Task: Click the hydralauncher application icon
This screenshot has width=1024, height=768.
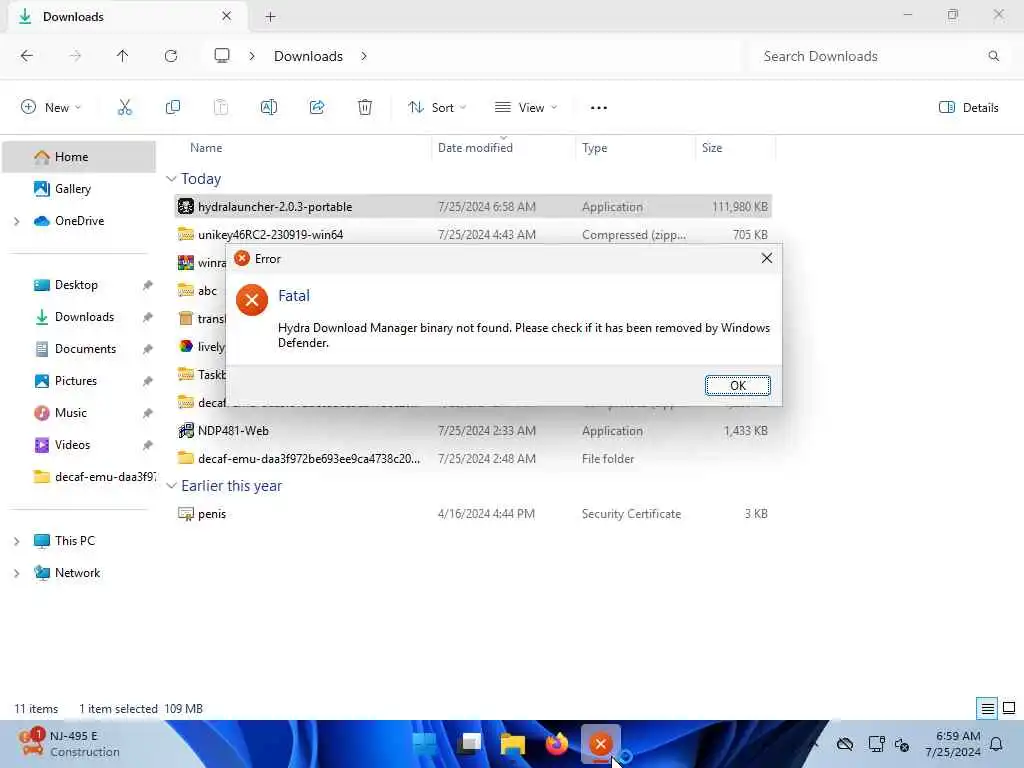Action: [x=185, y=206]
